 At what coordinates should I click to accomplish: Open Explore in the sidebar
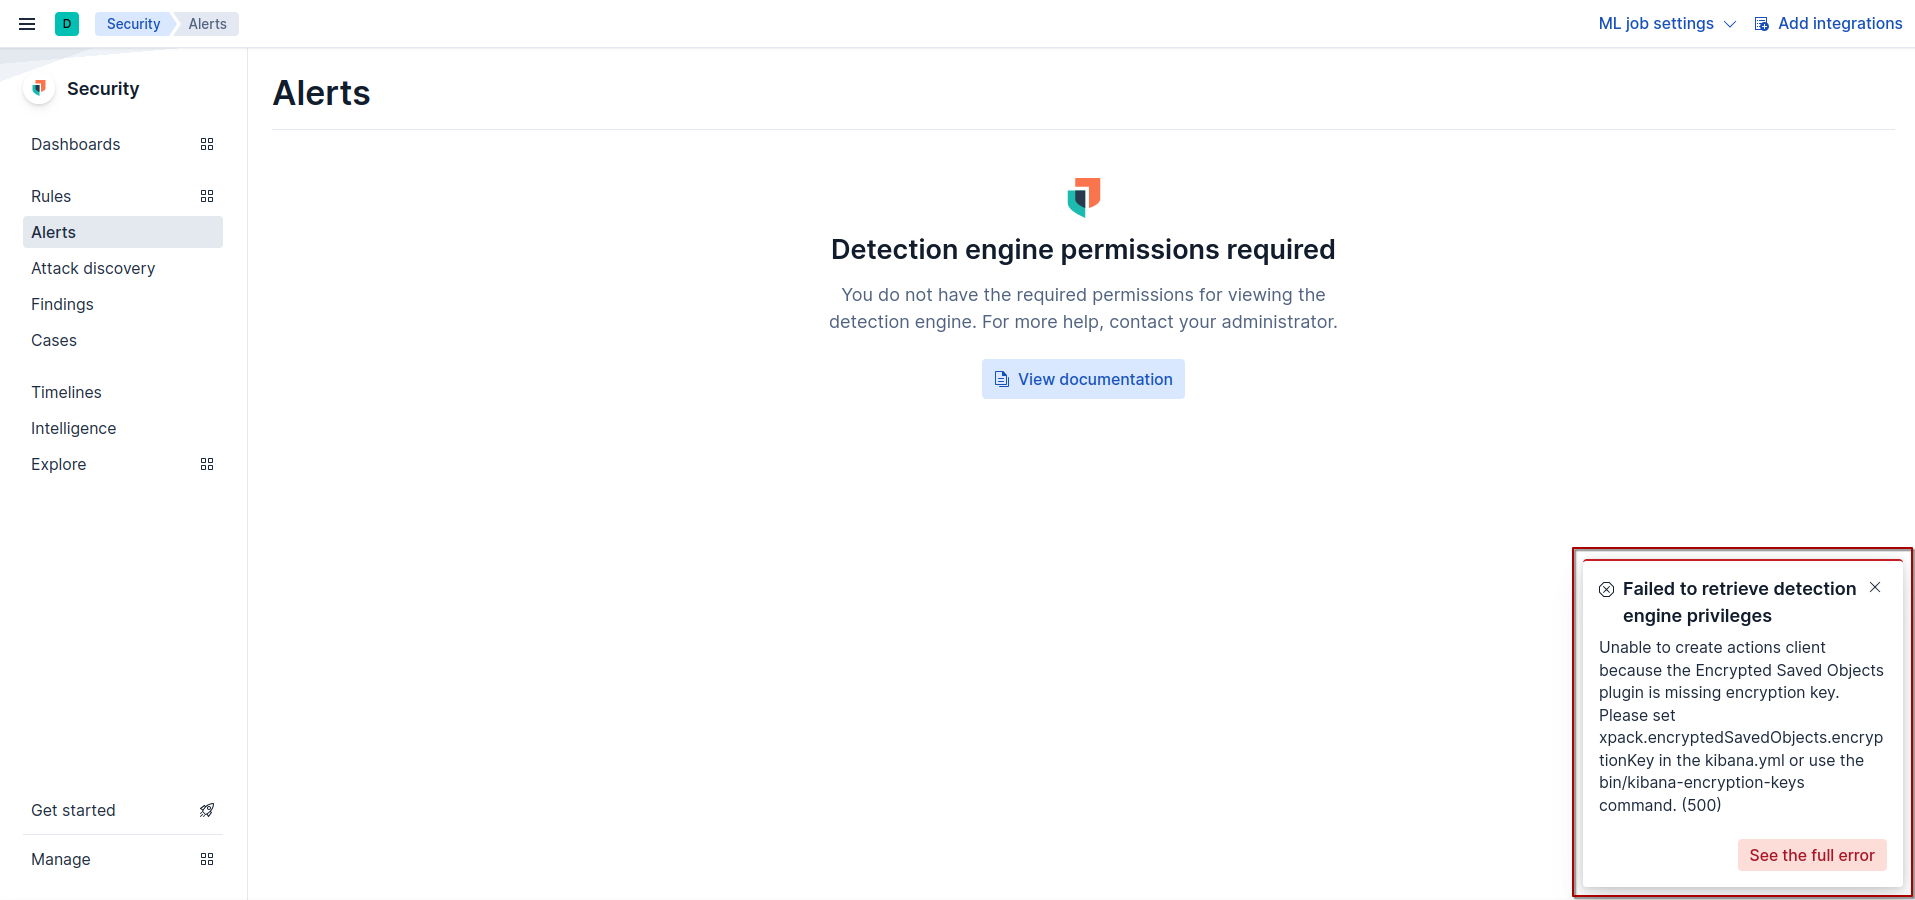59,464
